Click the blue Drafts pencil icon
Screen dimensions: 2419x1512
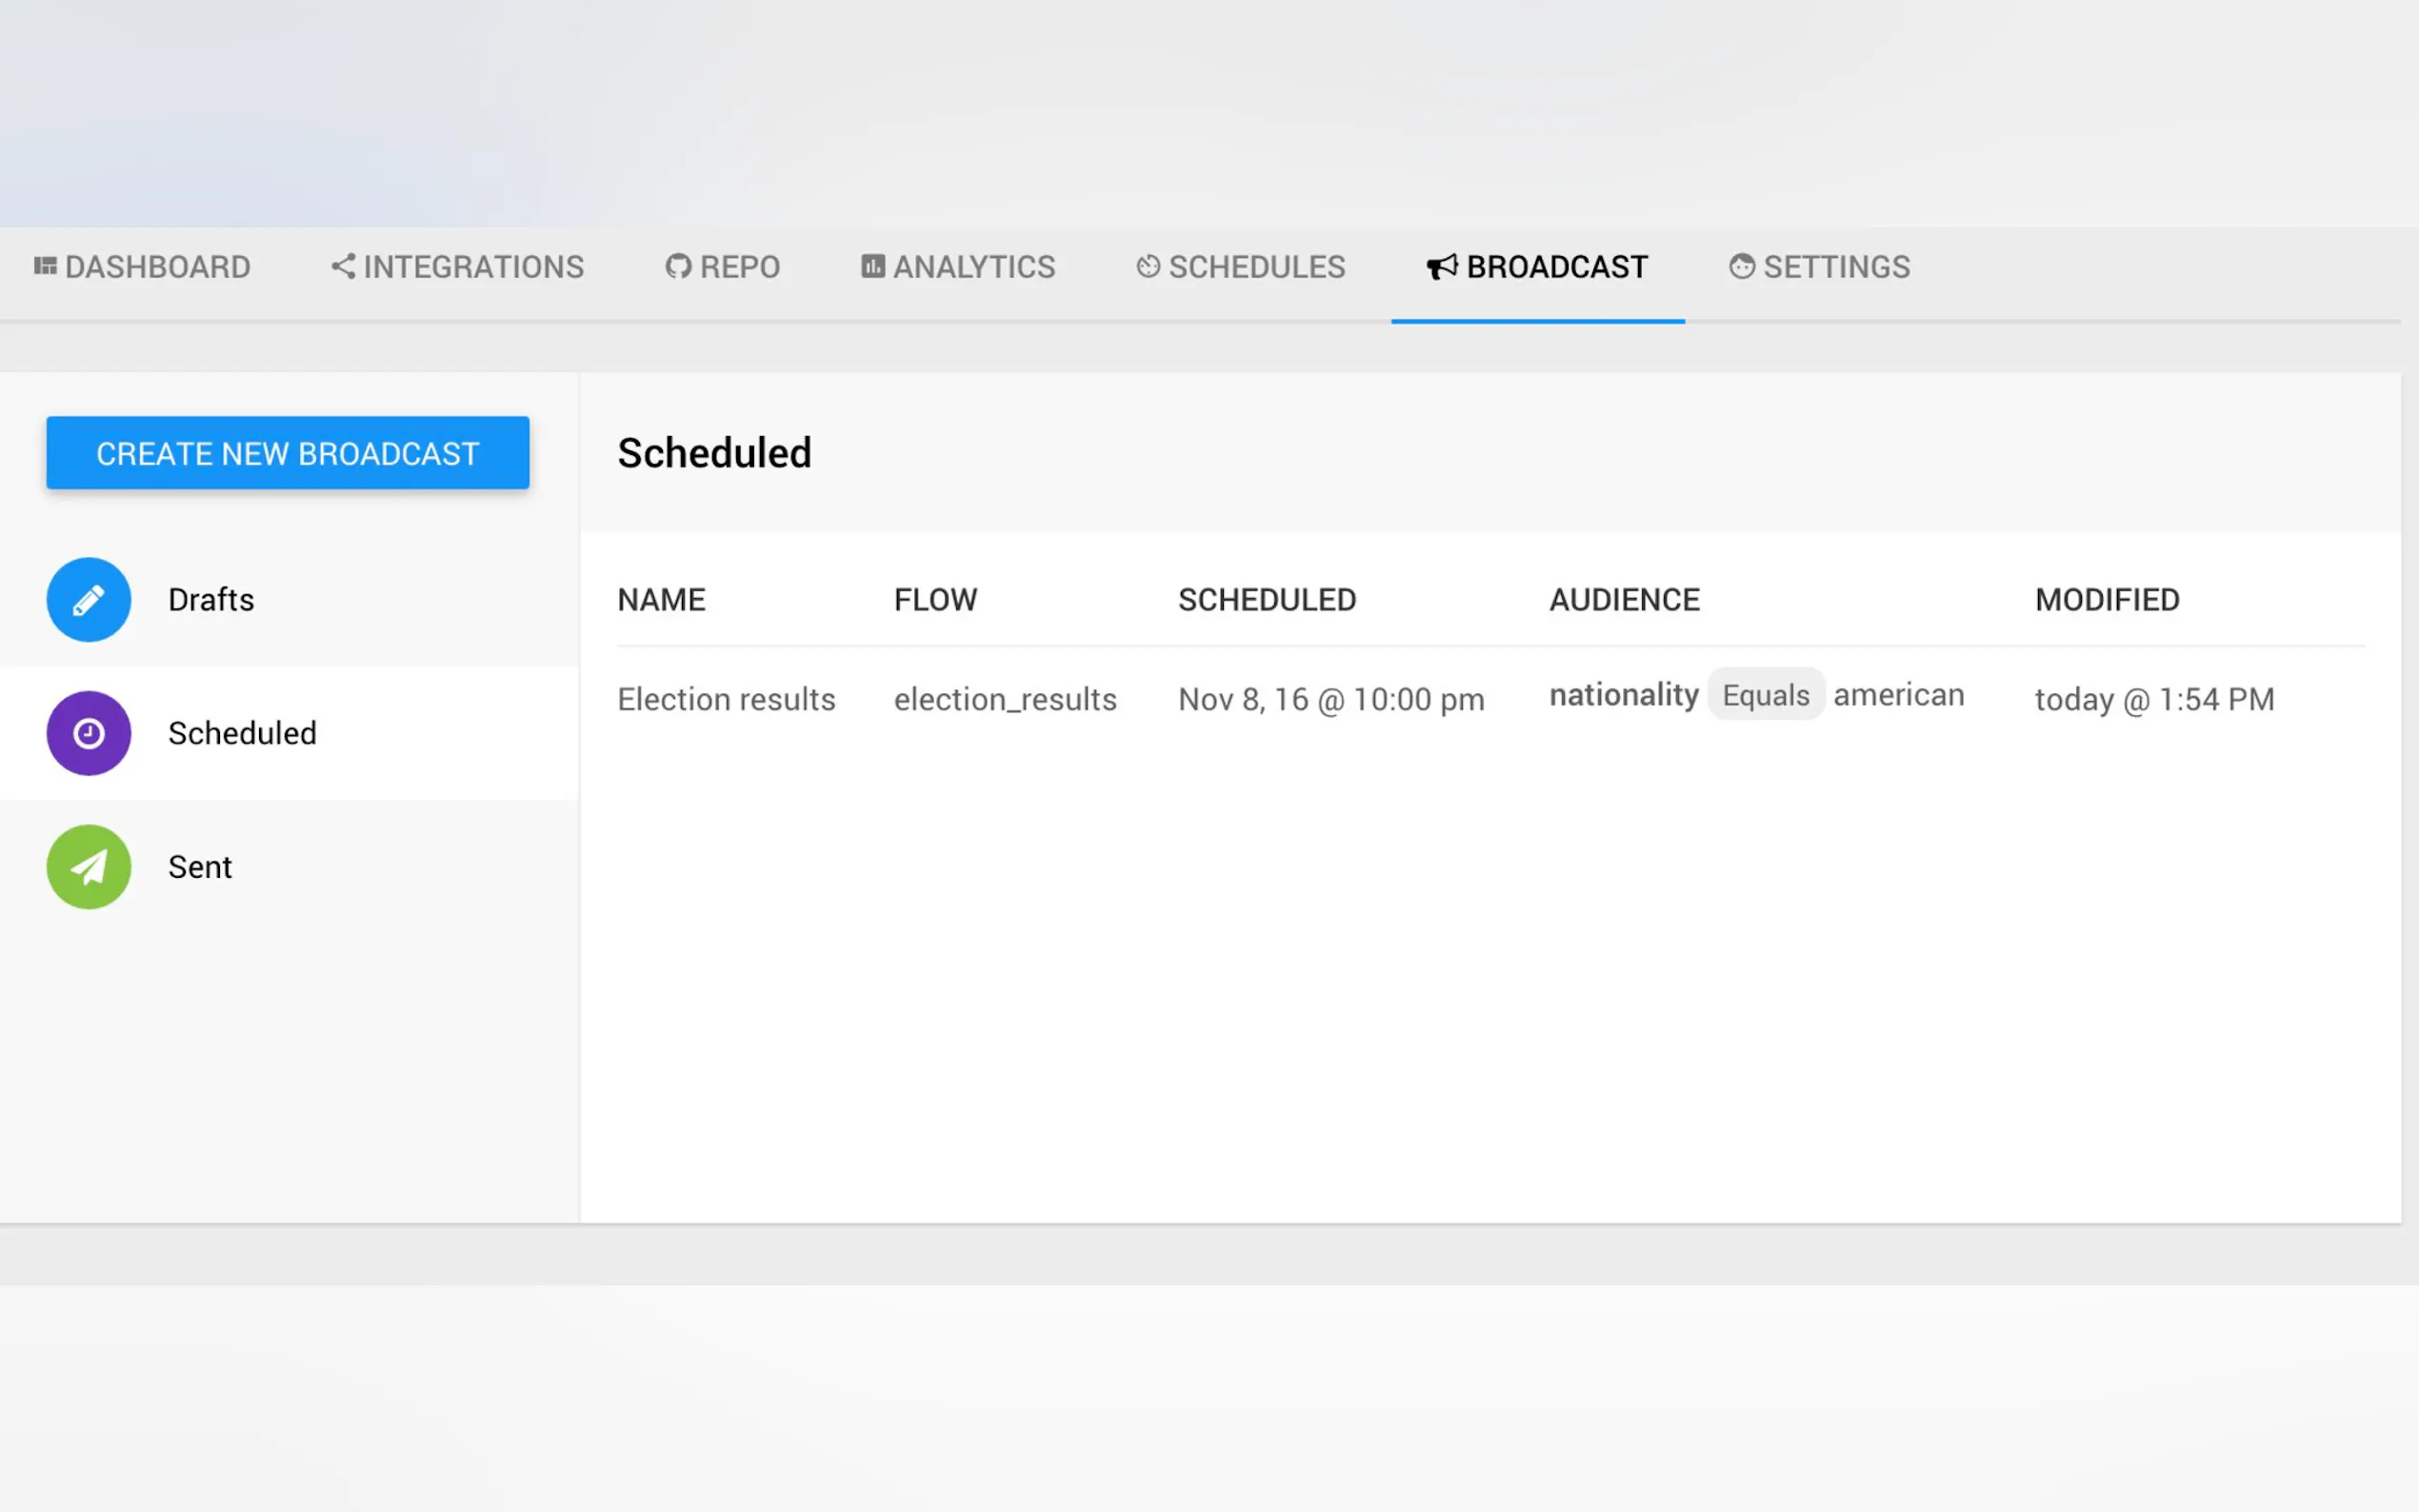(88, 599)
